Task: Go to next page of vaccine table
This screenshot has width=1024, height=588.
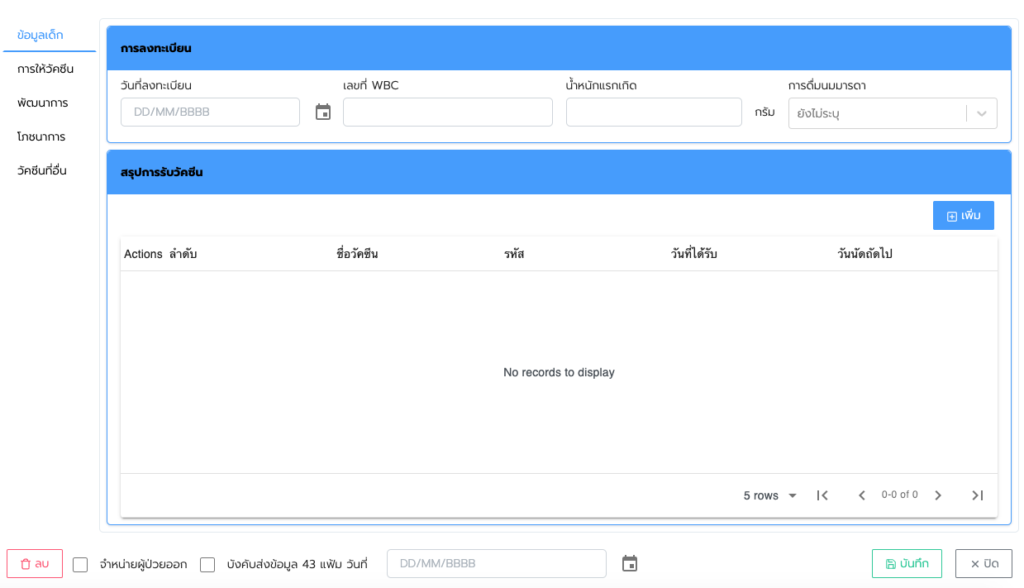Action: click(938, 495)
